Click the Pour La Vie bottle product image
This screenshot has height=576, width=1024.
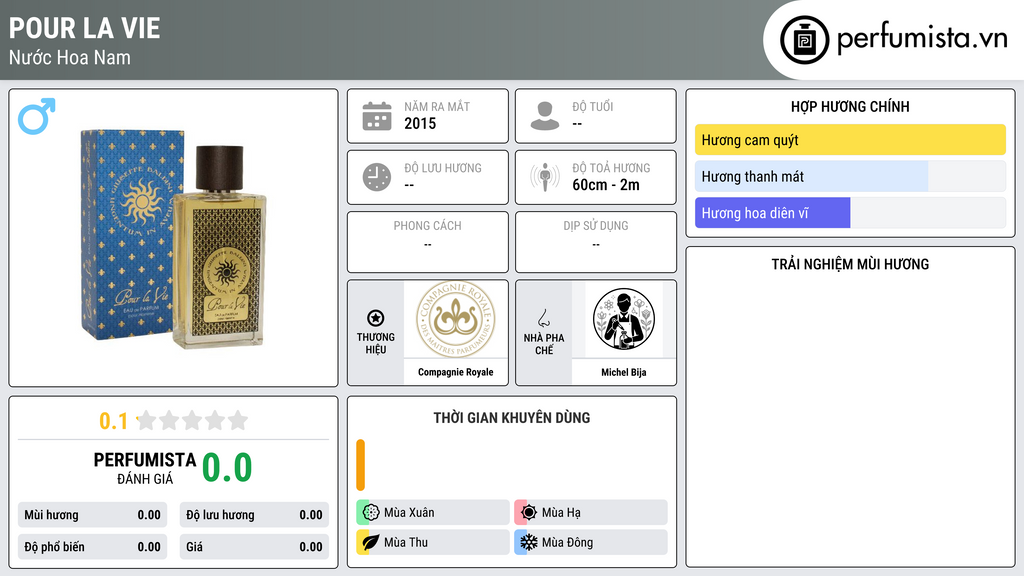[x=174, y=238]
